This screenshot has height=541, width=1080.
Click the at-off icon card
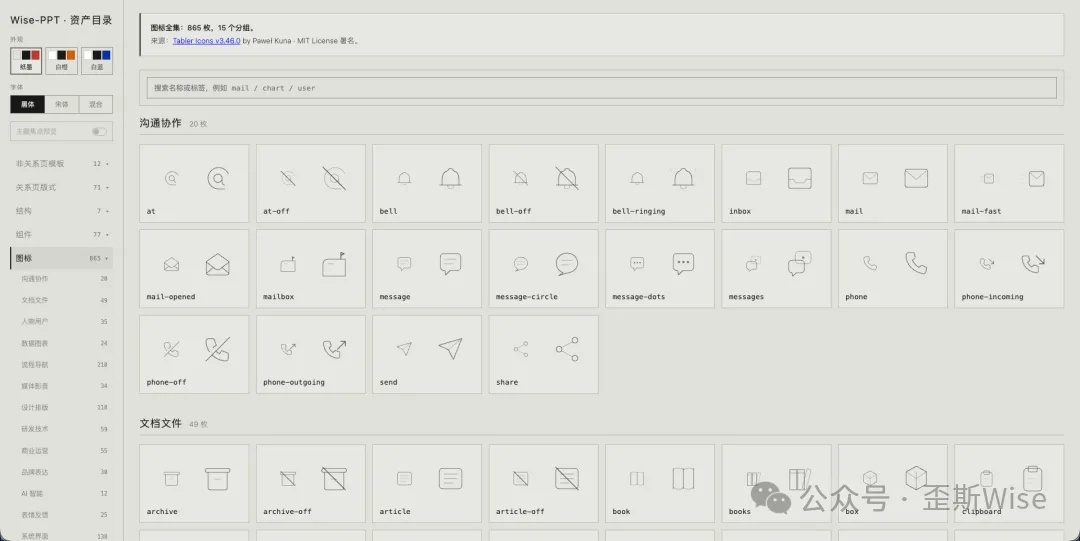click(x=311, y=183)
